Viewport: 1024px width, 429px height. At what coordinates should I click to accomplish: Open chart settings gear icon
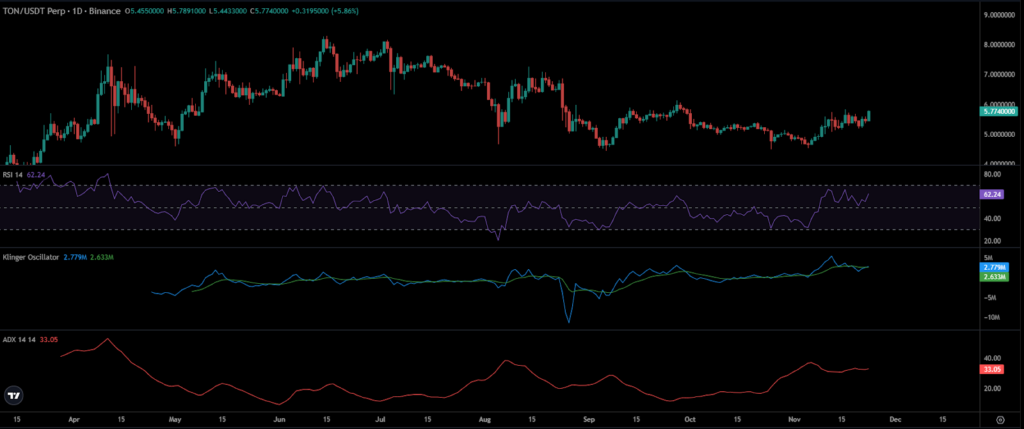(x=1000, y=420)
